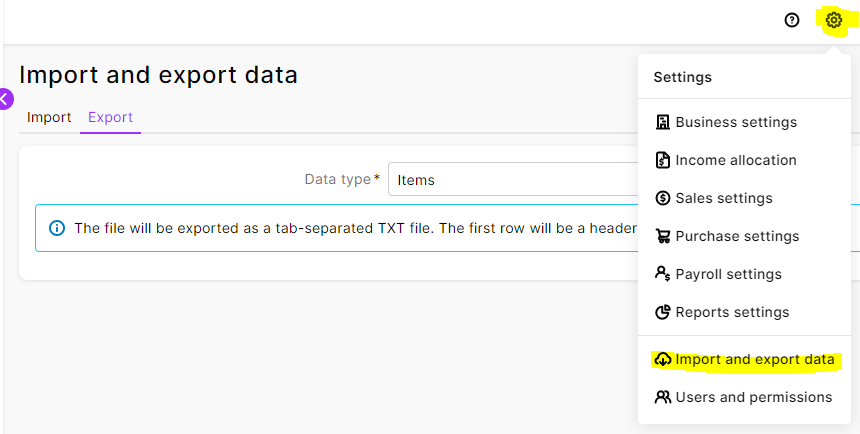This screenshot has width=860, height=434.
Task: Click the Income allocation document icon
Action: pos(662,160)
